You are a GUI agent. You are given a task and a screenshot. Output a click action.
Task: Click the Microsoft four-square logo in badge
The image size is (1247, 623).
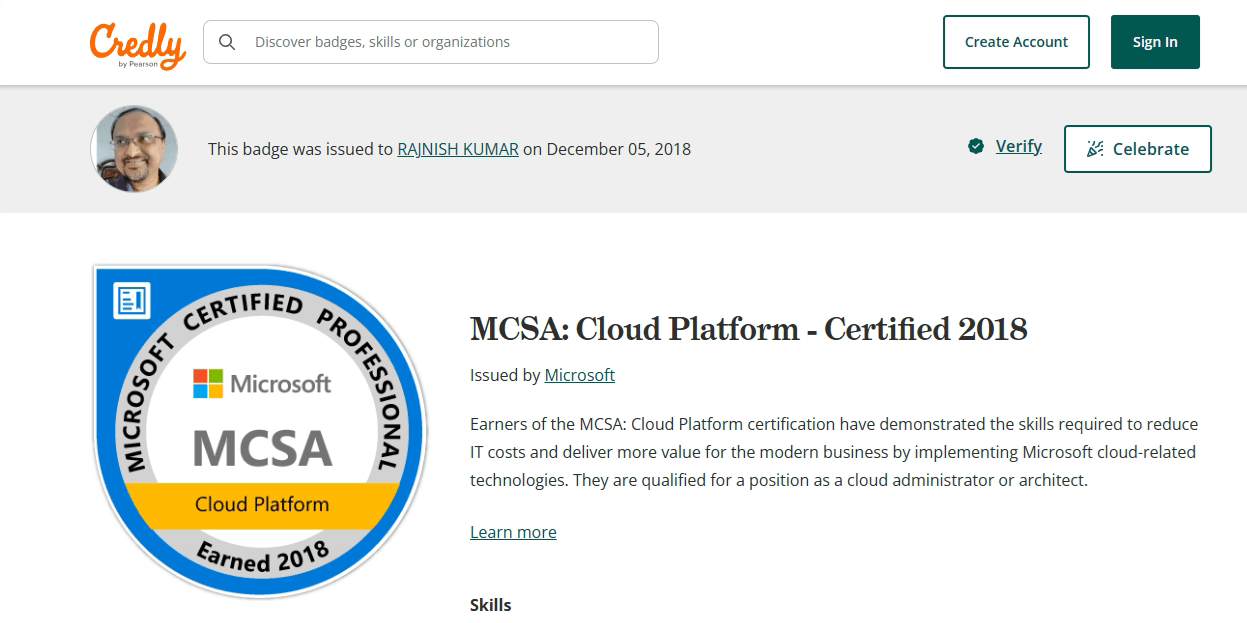(208, 383)
